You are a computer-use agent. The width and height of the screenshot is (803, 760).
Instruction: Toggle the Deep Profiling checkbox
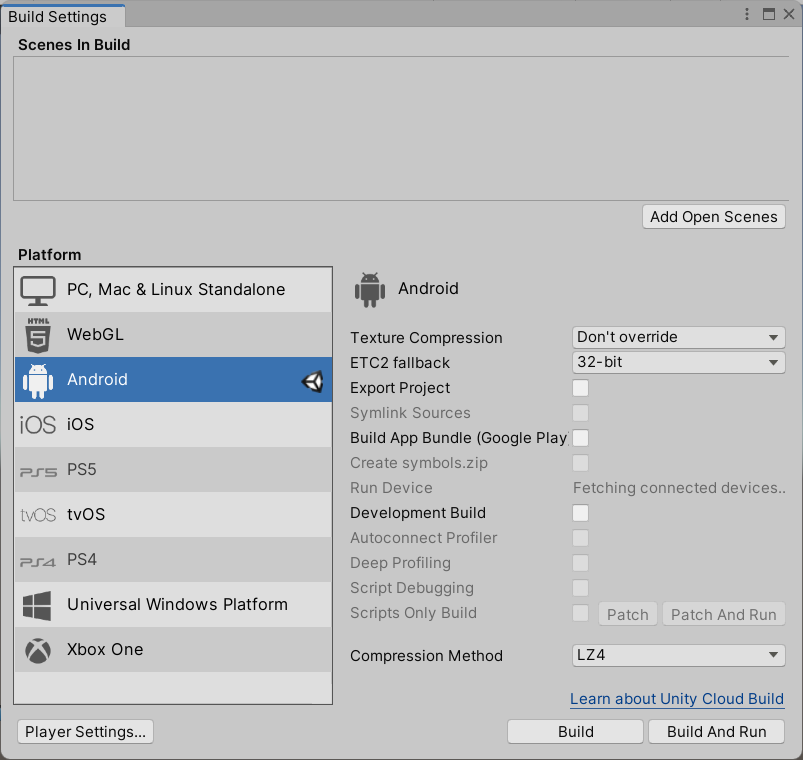(580, 563)
